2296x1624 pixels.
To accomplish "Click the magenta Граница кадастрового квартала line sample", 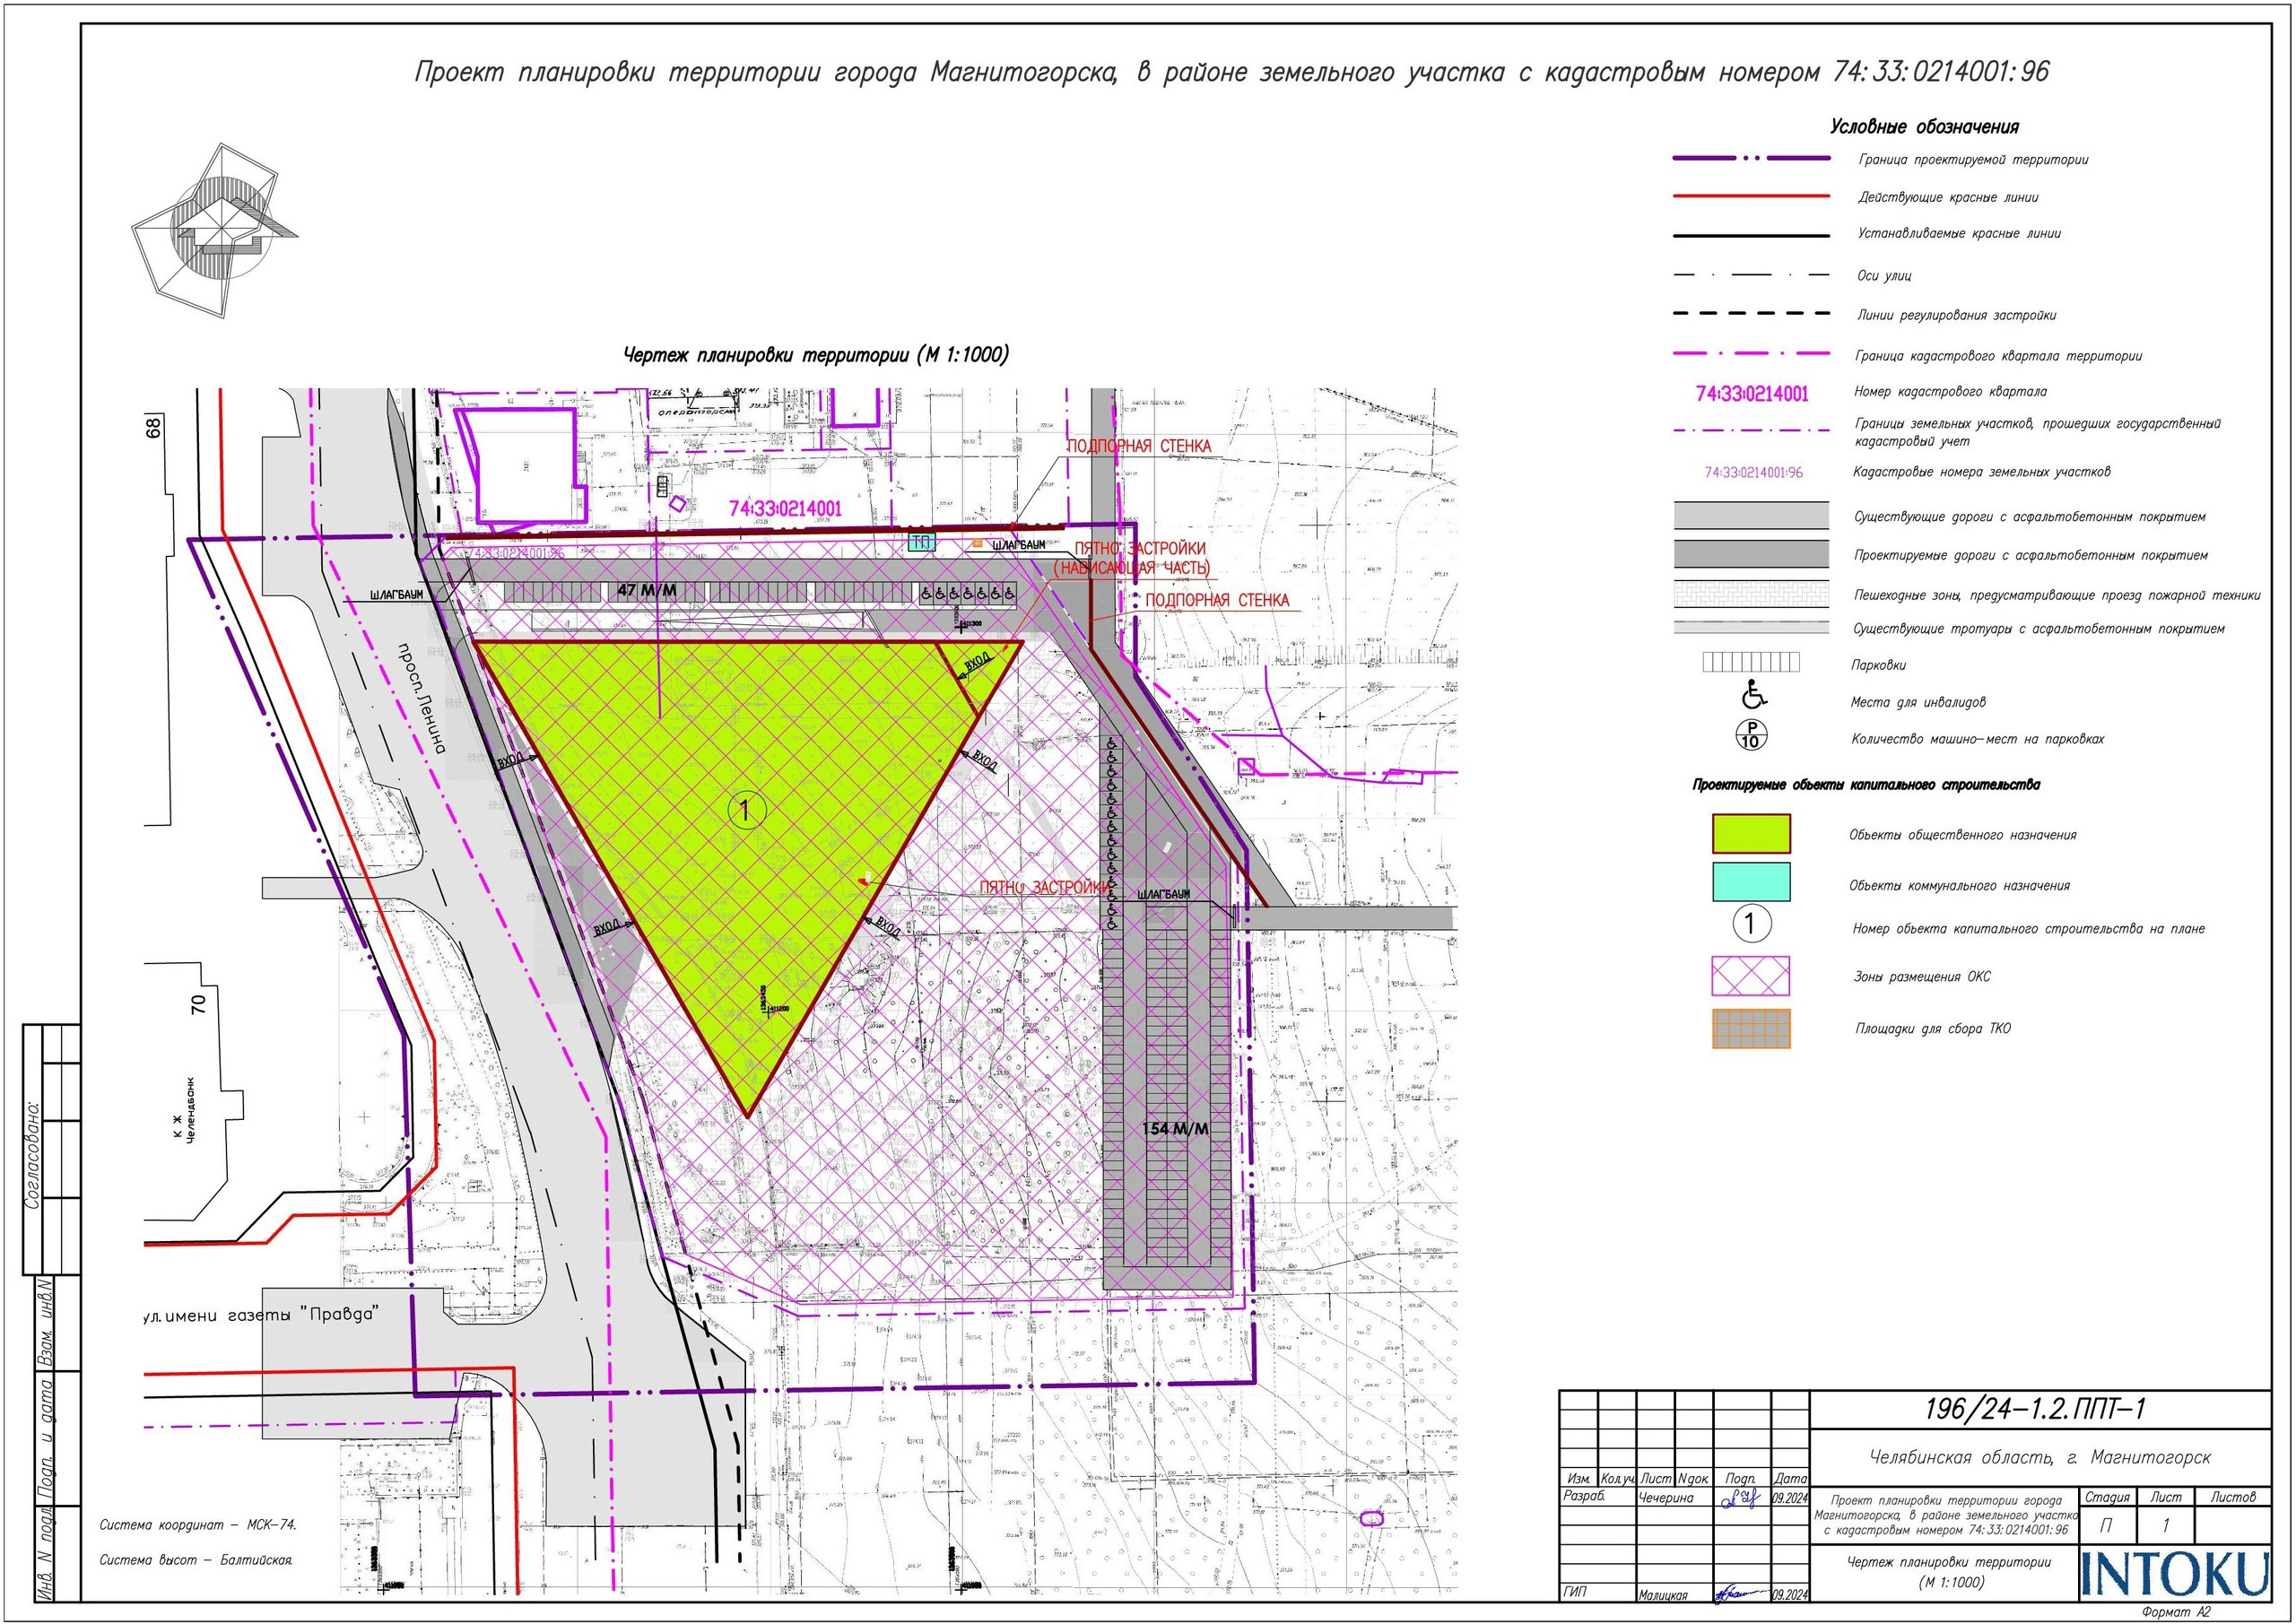I will [x=1751, y=354].
